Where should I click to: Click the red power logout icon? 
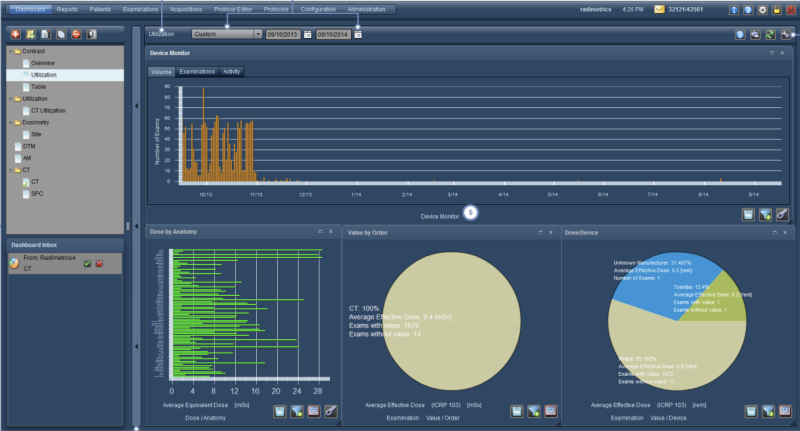point(791,10)
